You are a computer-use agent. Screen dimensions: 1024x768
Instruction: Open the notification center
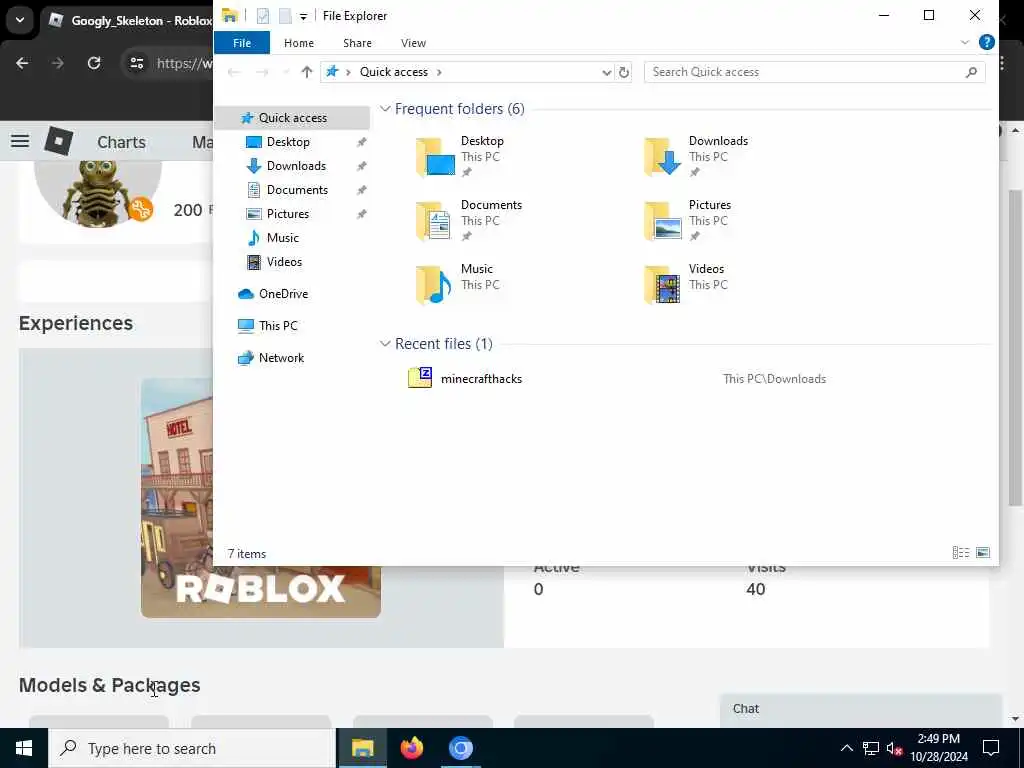point(991,748)
